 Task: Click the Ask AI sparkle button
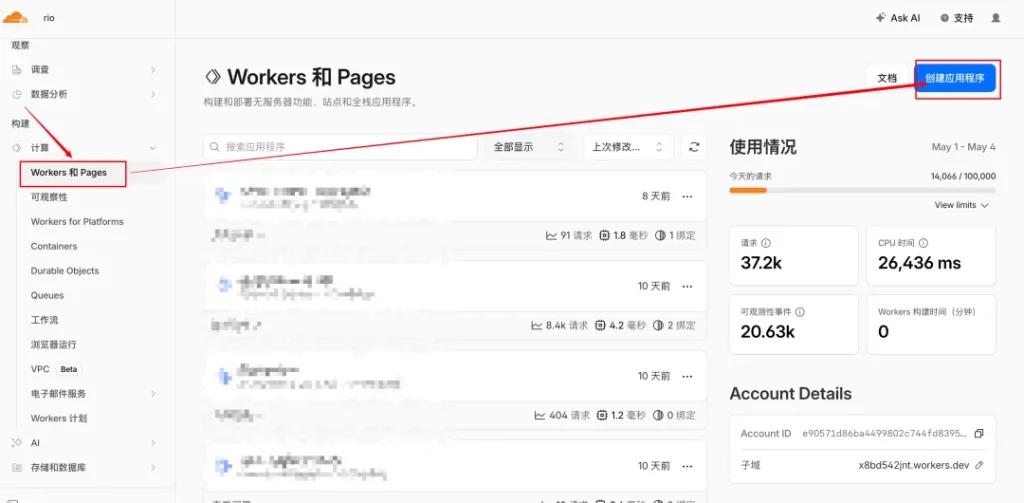point(898,18)
